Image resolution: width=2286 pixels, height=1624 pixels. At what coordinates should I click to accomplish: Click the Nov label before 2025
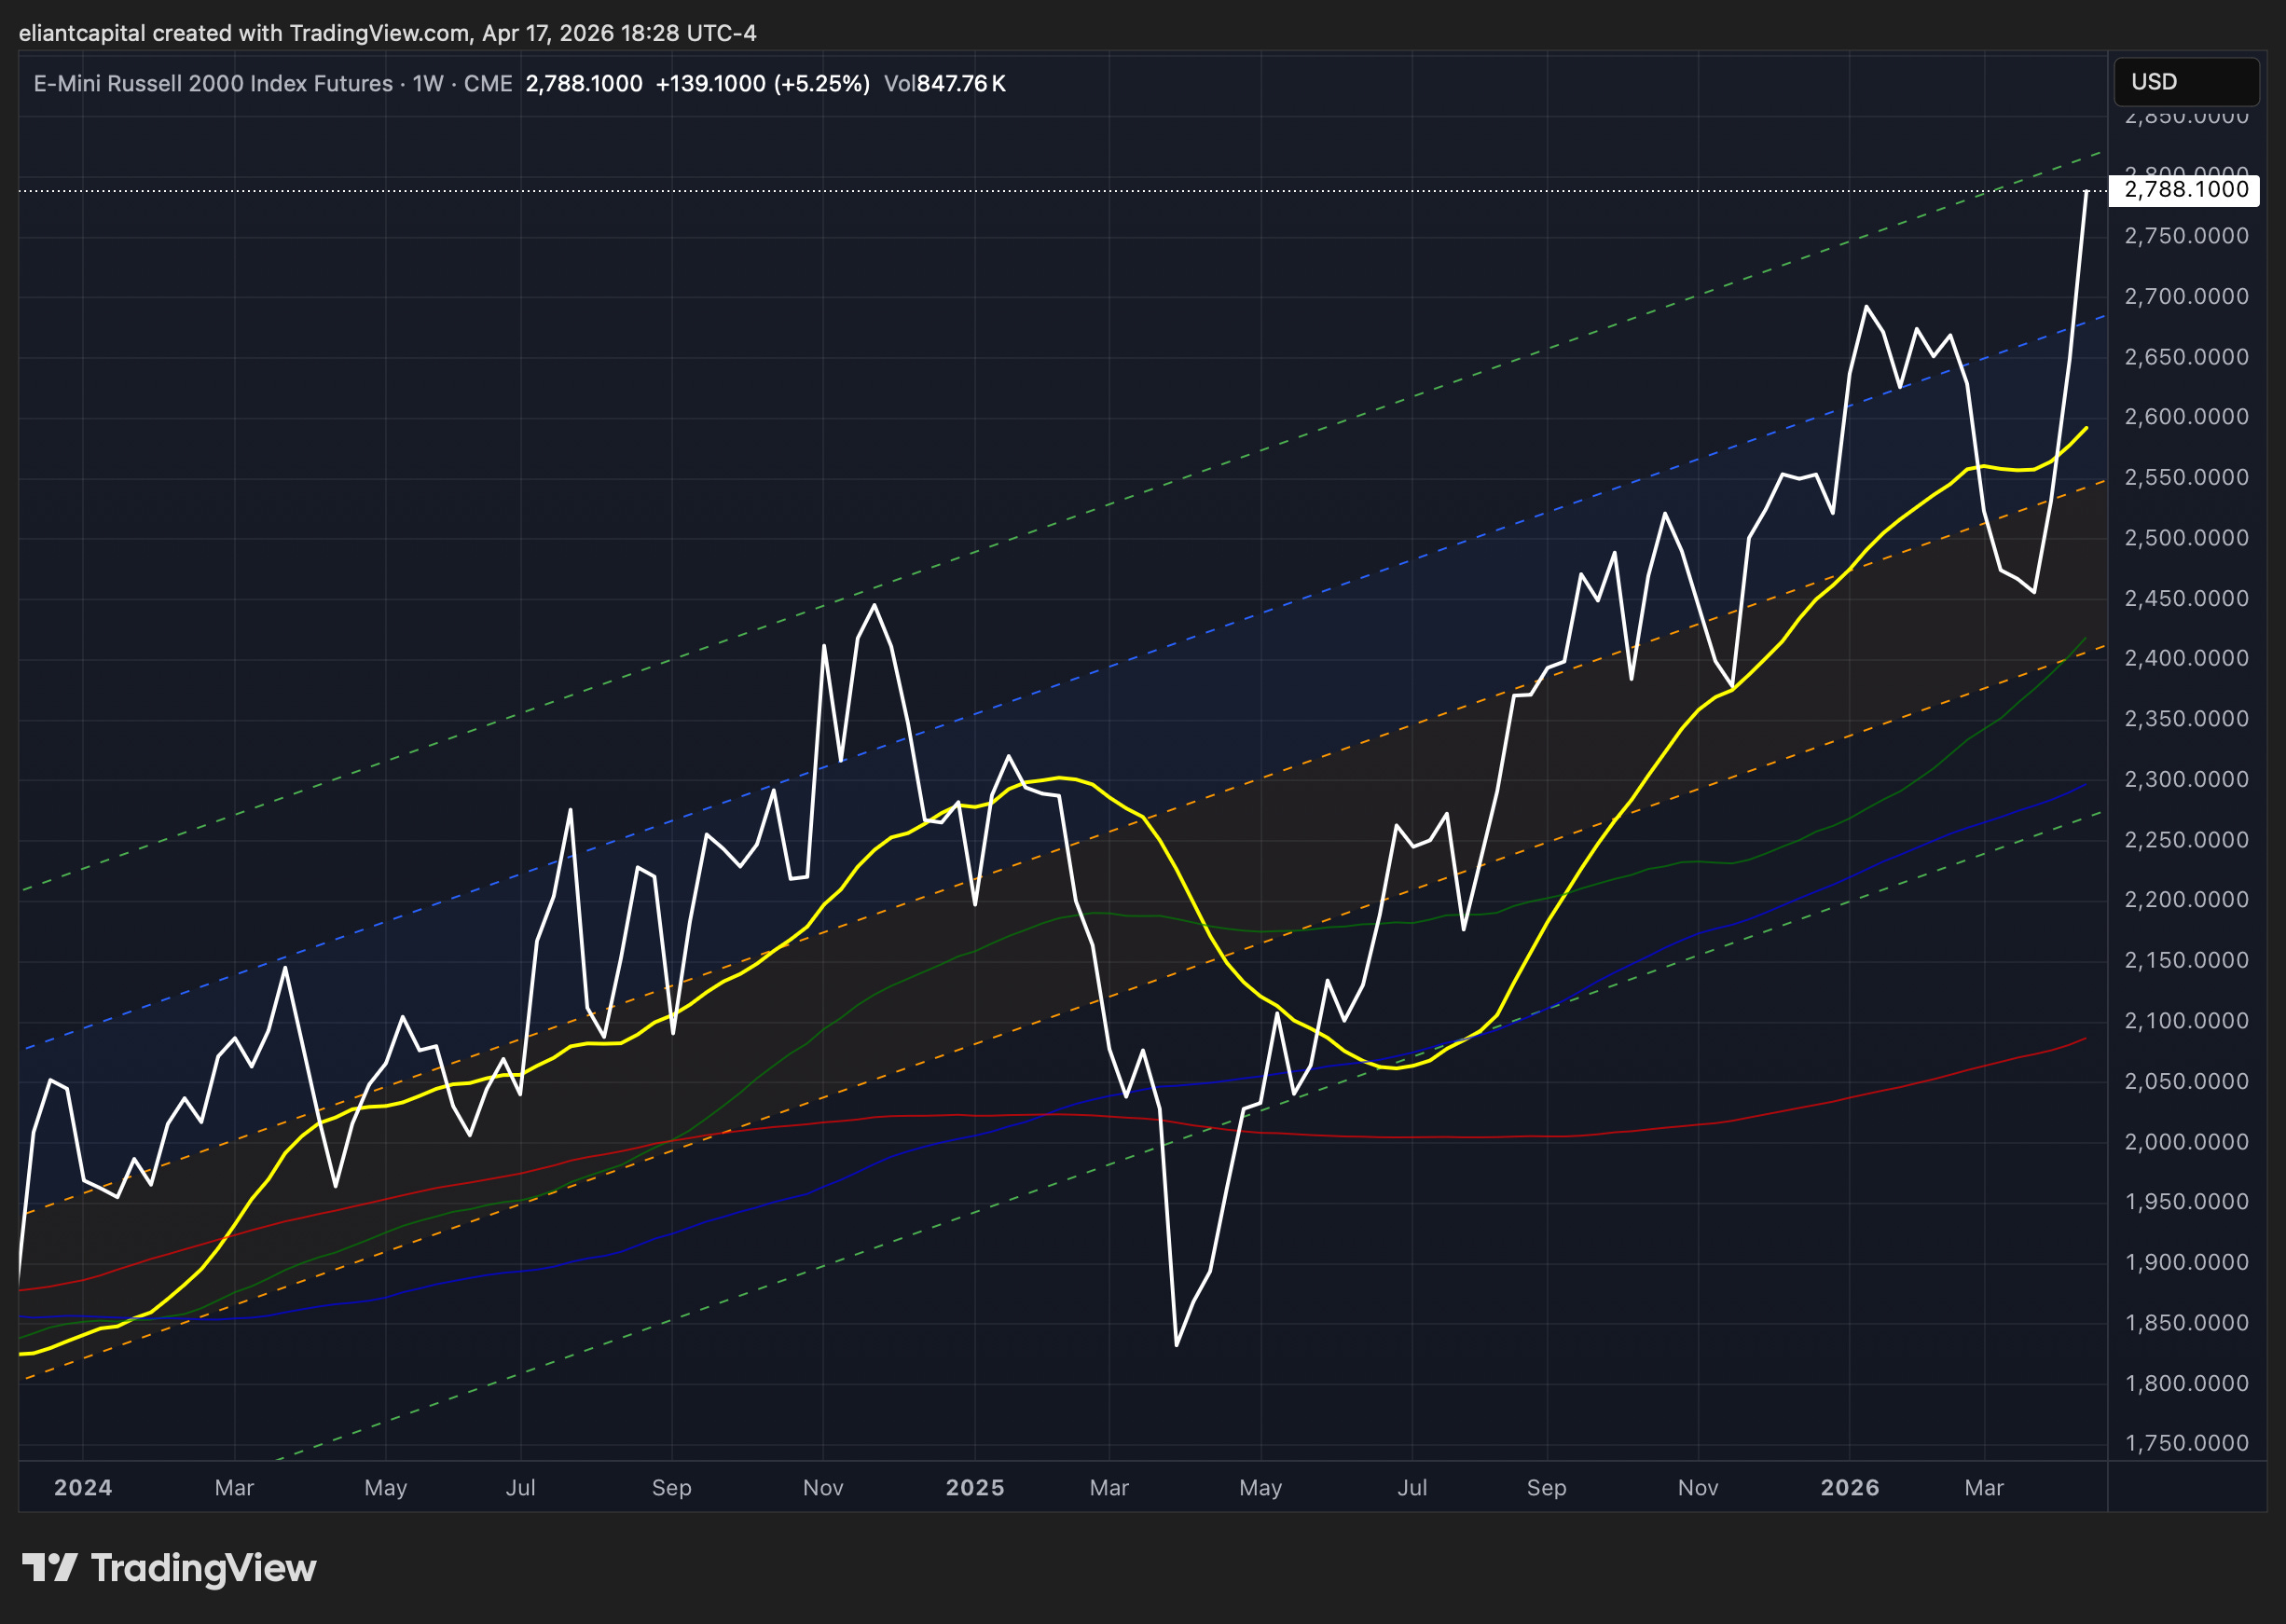(823, 1488)
